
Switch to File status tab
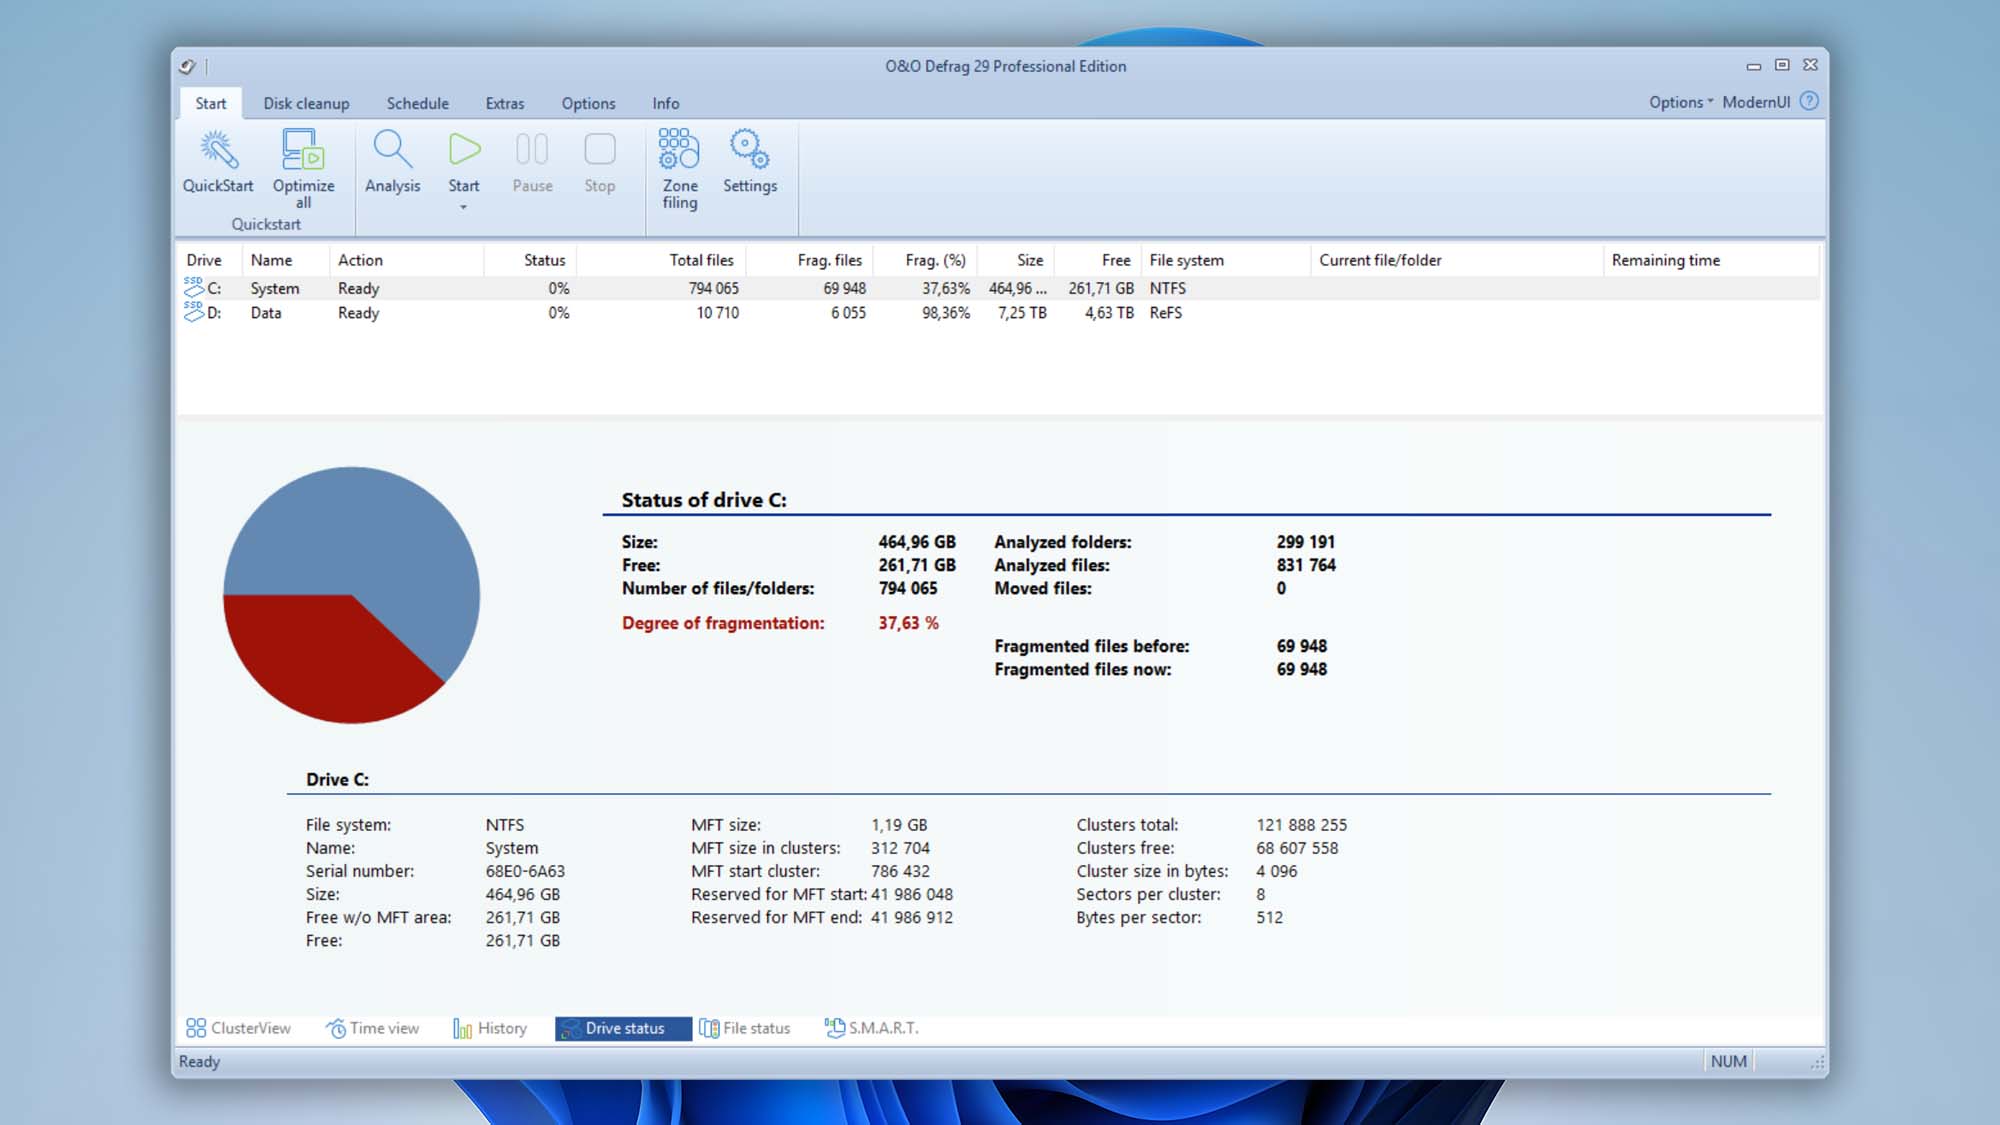745,1028
